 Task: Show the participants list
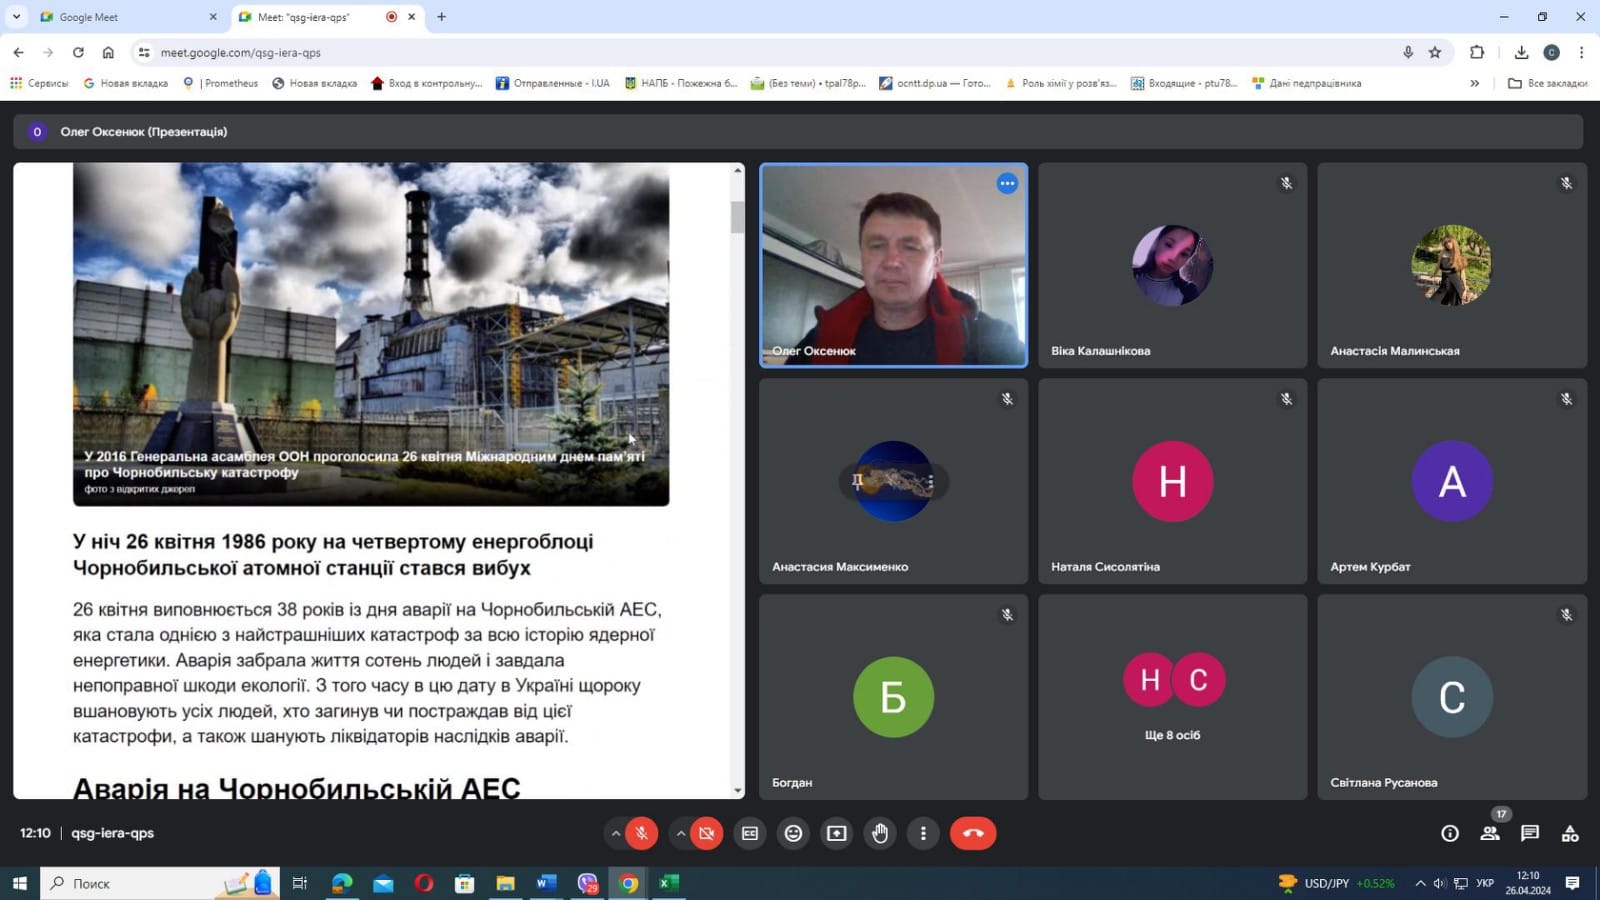click(x=1489, y=833)
